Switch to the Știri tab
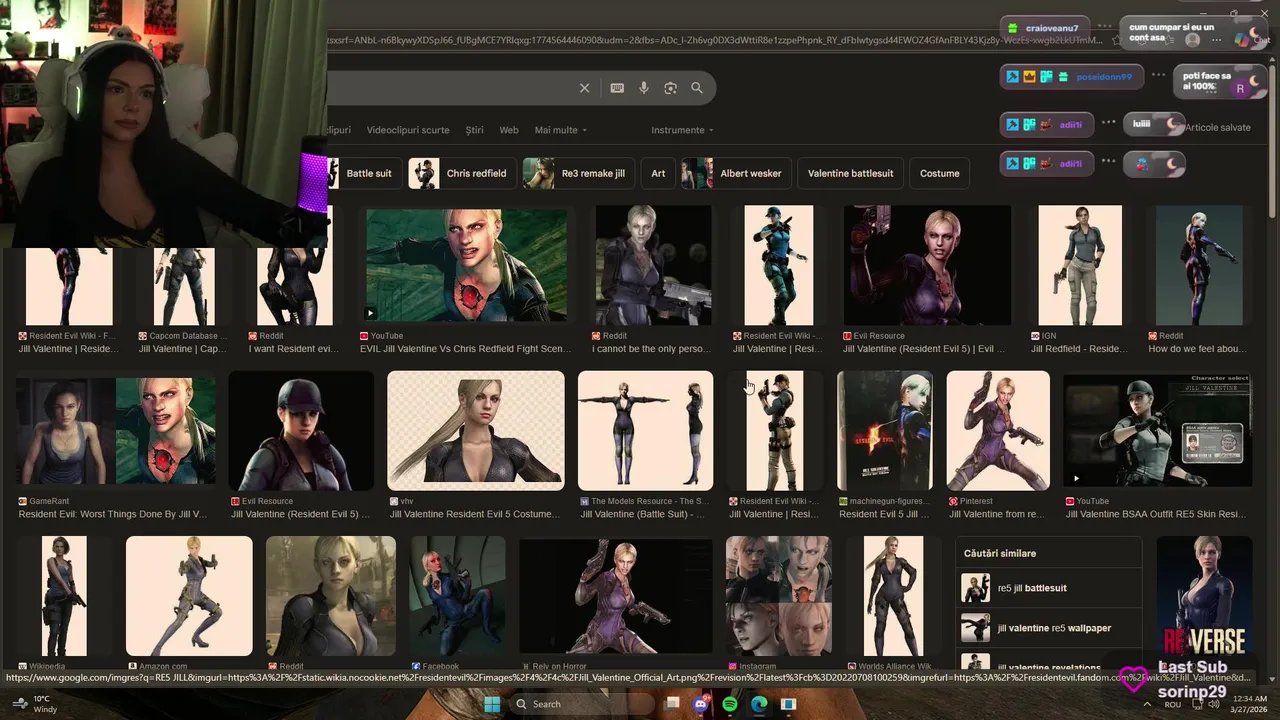The width and height of the screenshot is (1280, 720). (474, 130)
